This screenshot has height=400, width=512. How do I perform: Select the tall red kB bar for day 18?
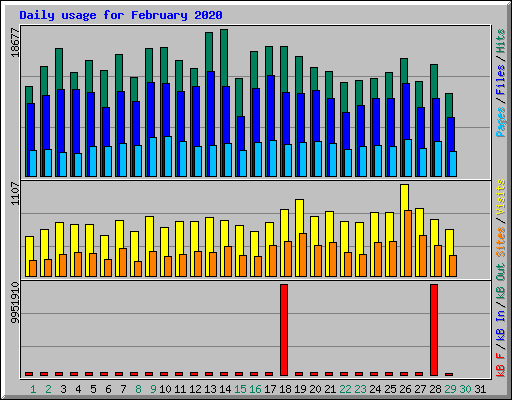284,330
